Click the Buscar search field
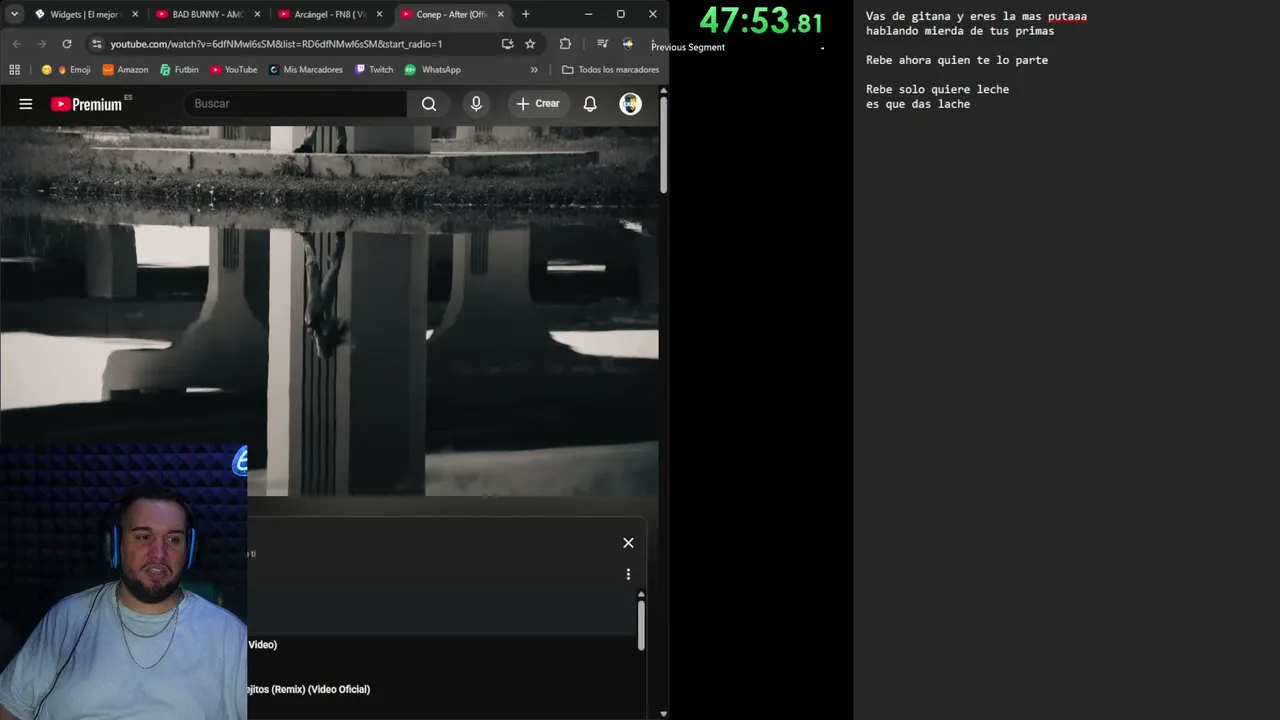This screenshot has width=1280, height=720. [296, 104]
